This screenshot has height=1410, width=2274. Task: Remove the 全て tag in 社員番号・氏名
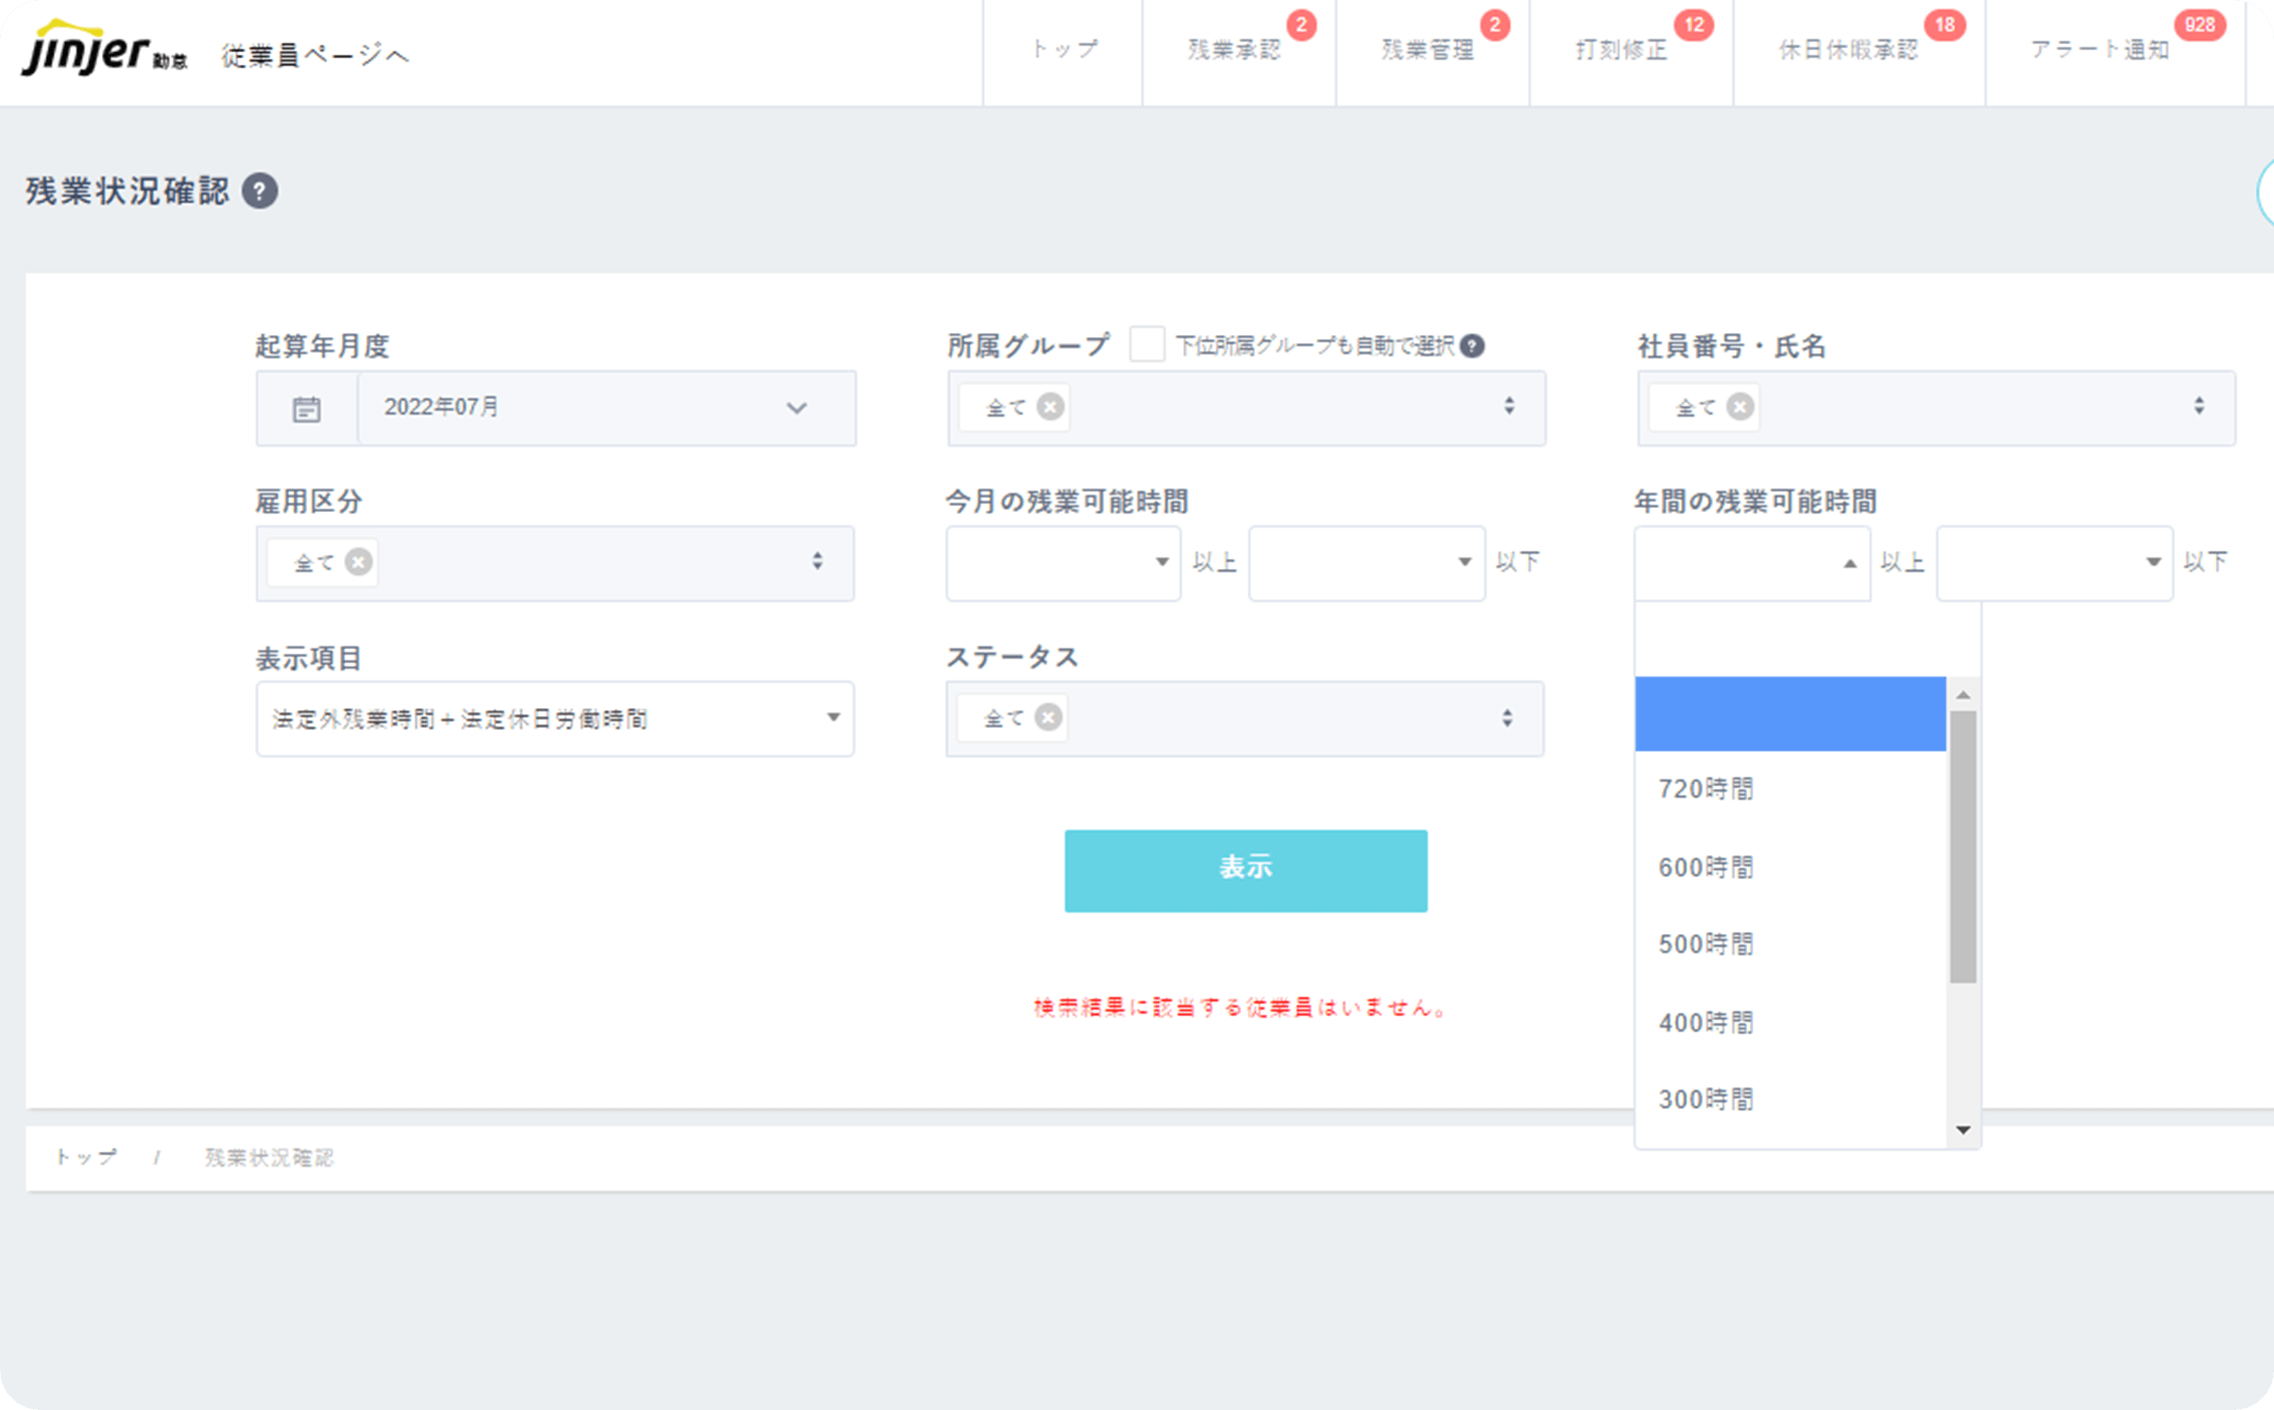point(1740,407)
